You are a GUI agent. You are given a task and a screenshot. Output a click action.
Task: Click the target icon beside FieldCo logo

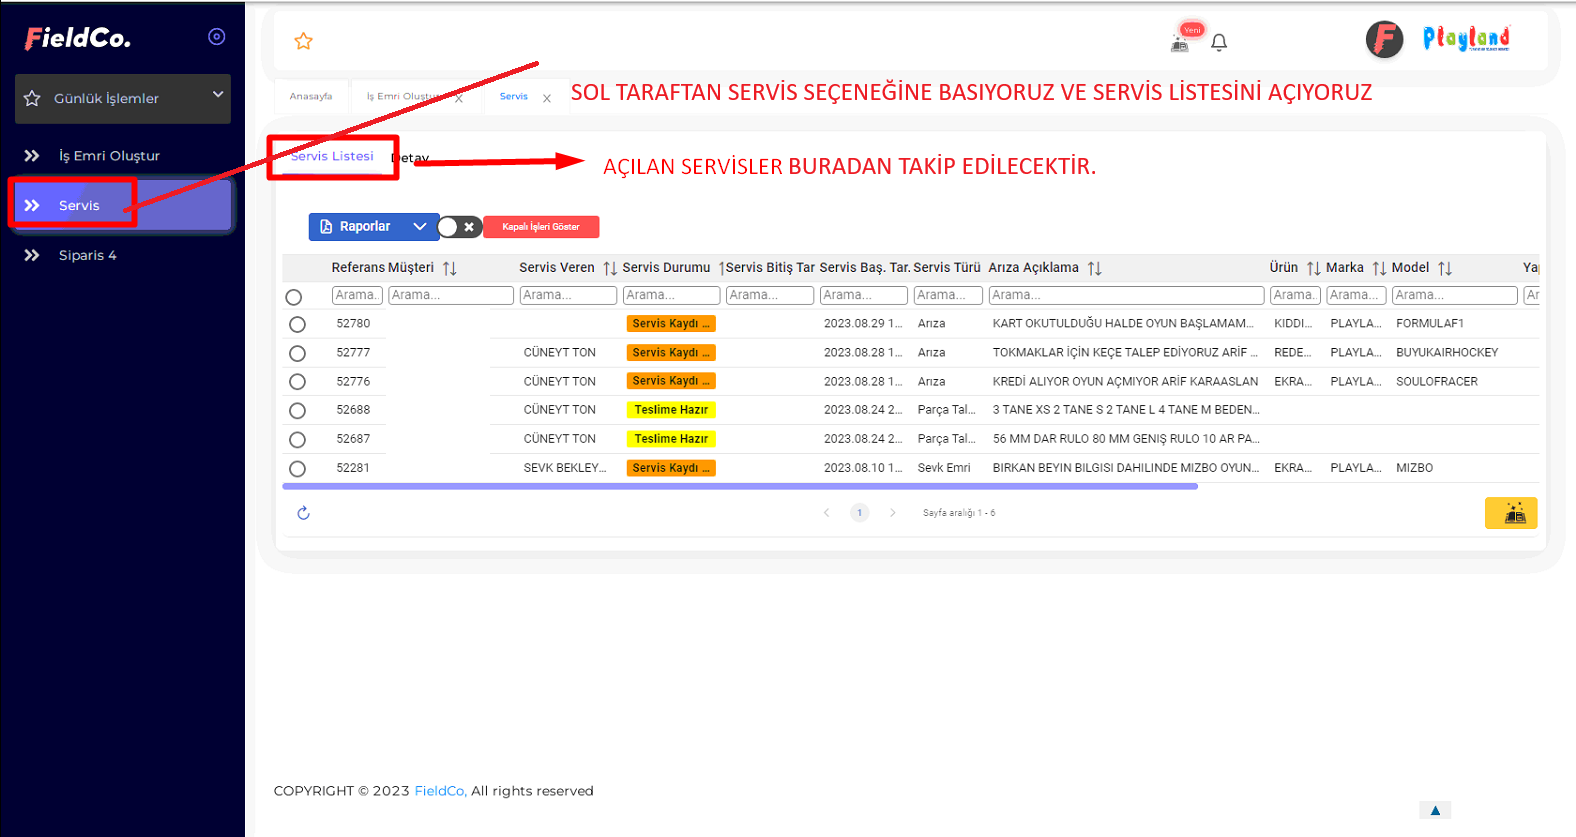tap(216, 37)
